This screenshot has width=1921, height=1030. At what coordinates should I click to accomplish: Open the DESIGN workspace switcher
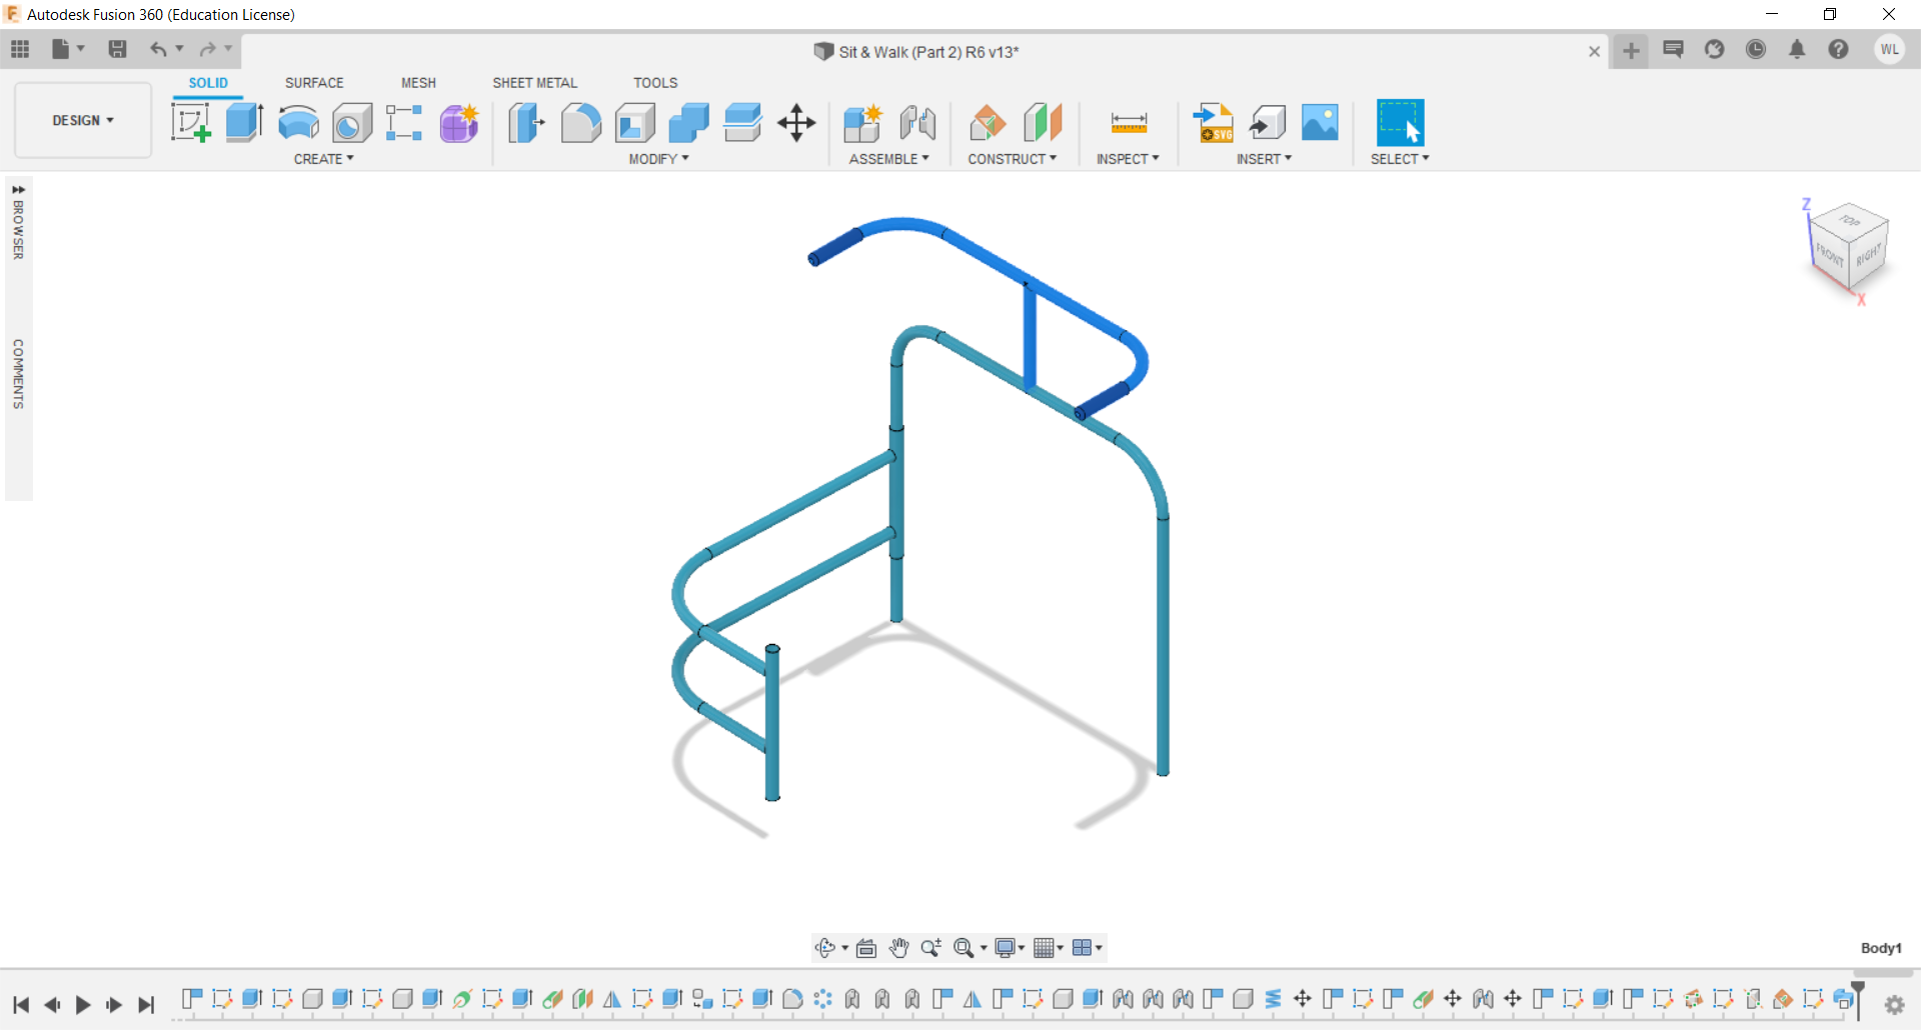(x=82, y=120)
